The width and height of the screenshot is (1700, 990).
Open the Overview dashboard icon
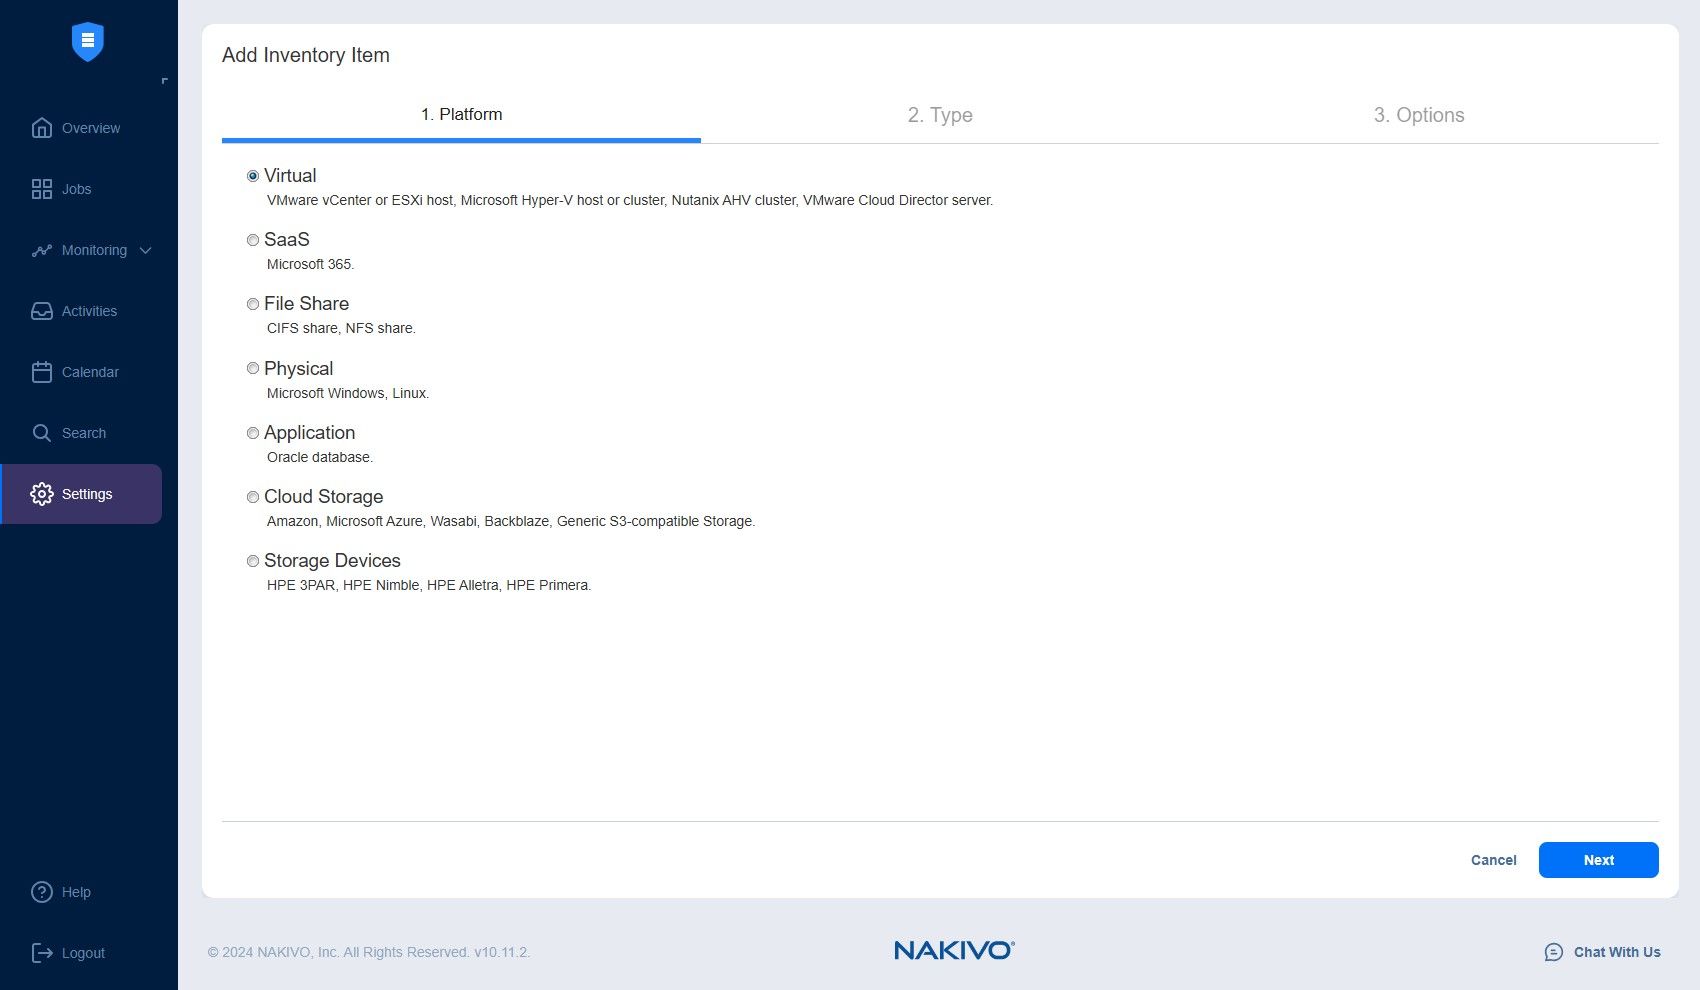point(41,128)
